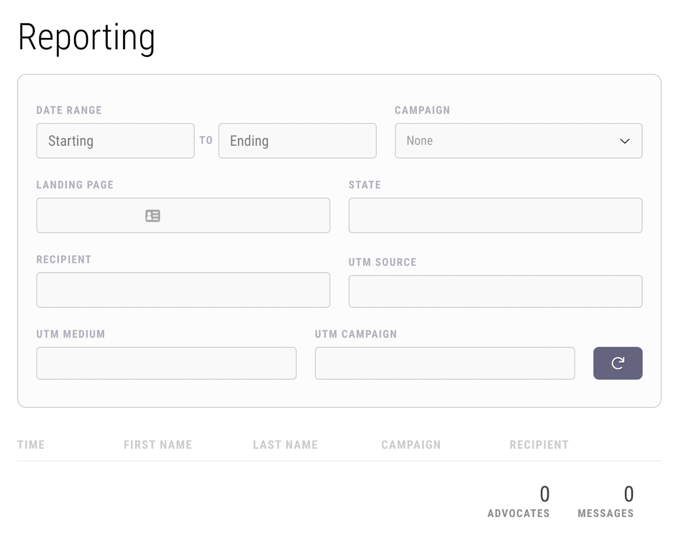688x543 pixels.
Task: Select the Recipient filter input box
Action: [183, 290]
